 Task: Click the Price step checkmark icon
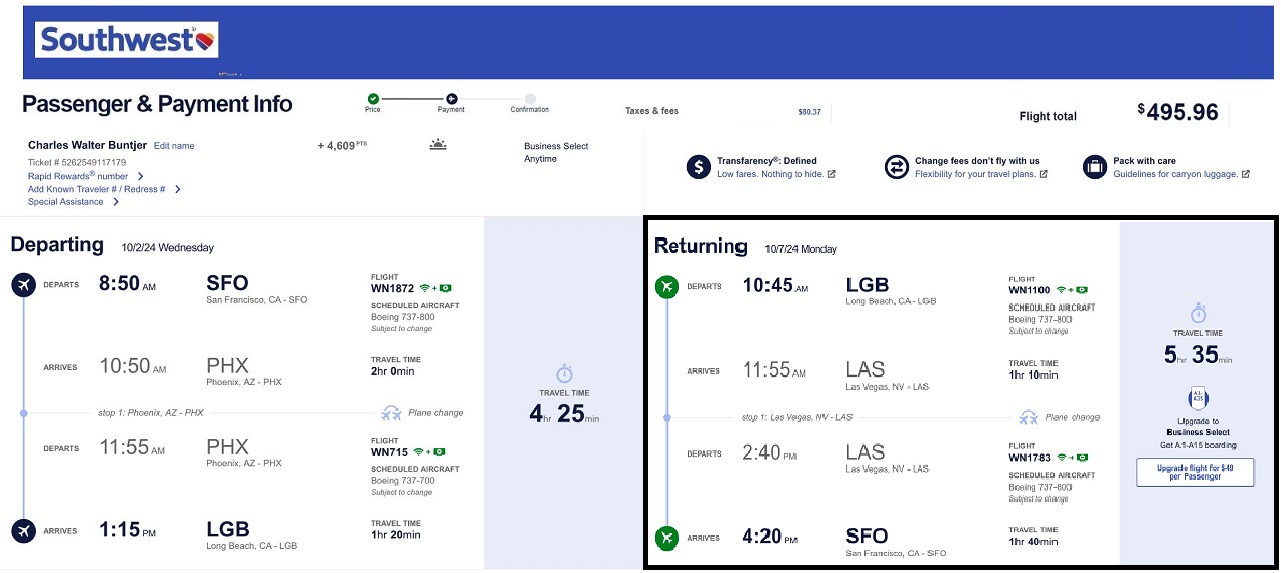click(x=373, y=98)
